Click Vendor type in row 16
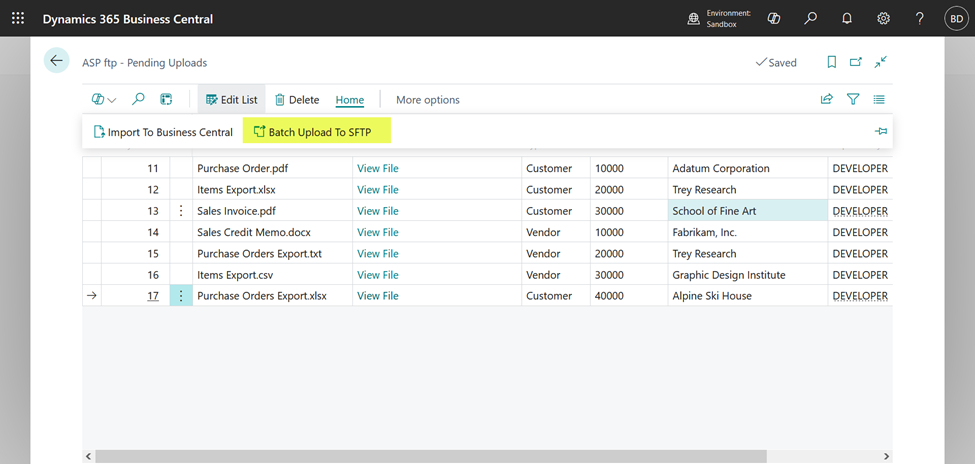This screenshot has height=464, width=975. click(555, 275)
